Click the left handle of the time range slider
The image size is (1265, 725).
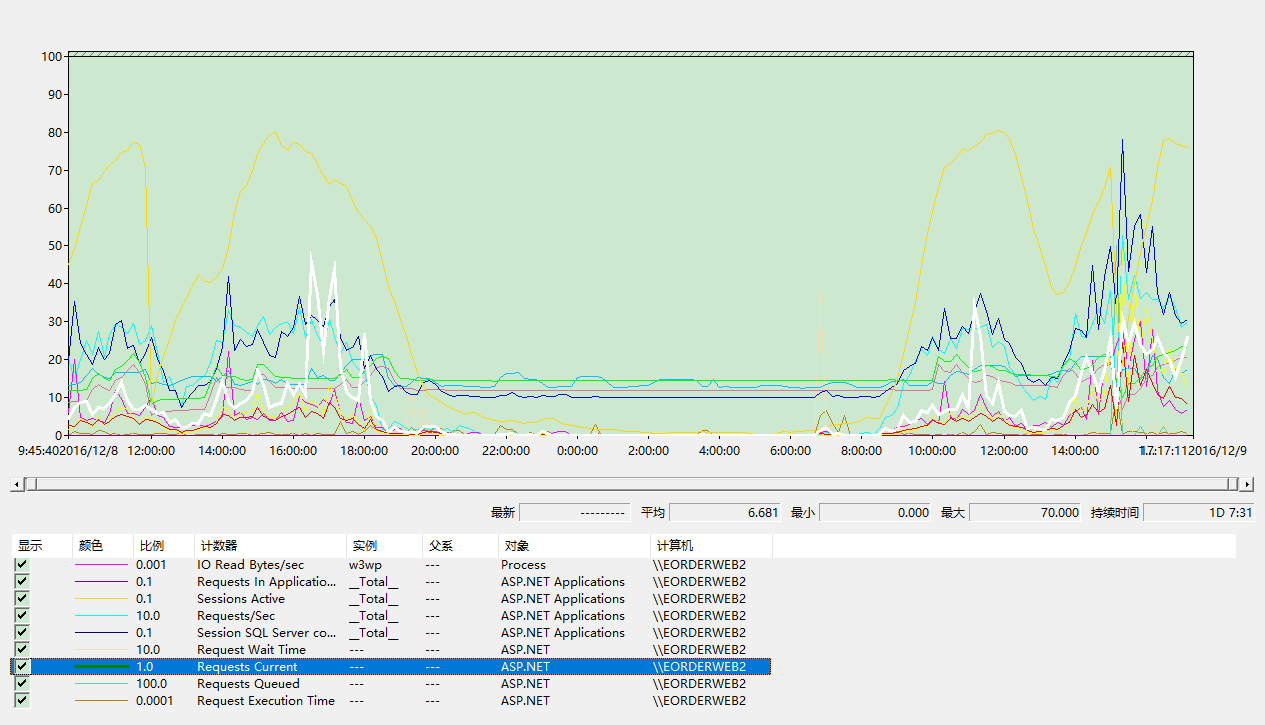[31, 484]
